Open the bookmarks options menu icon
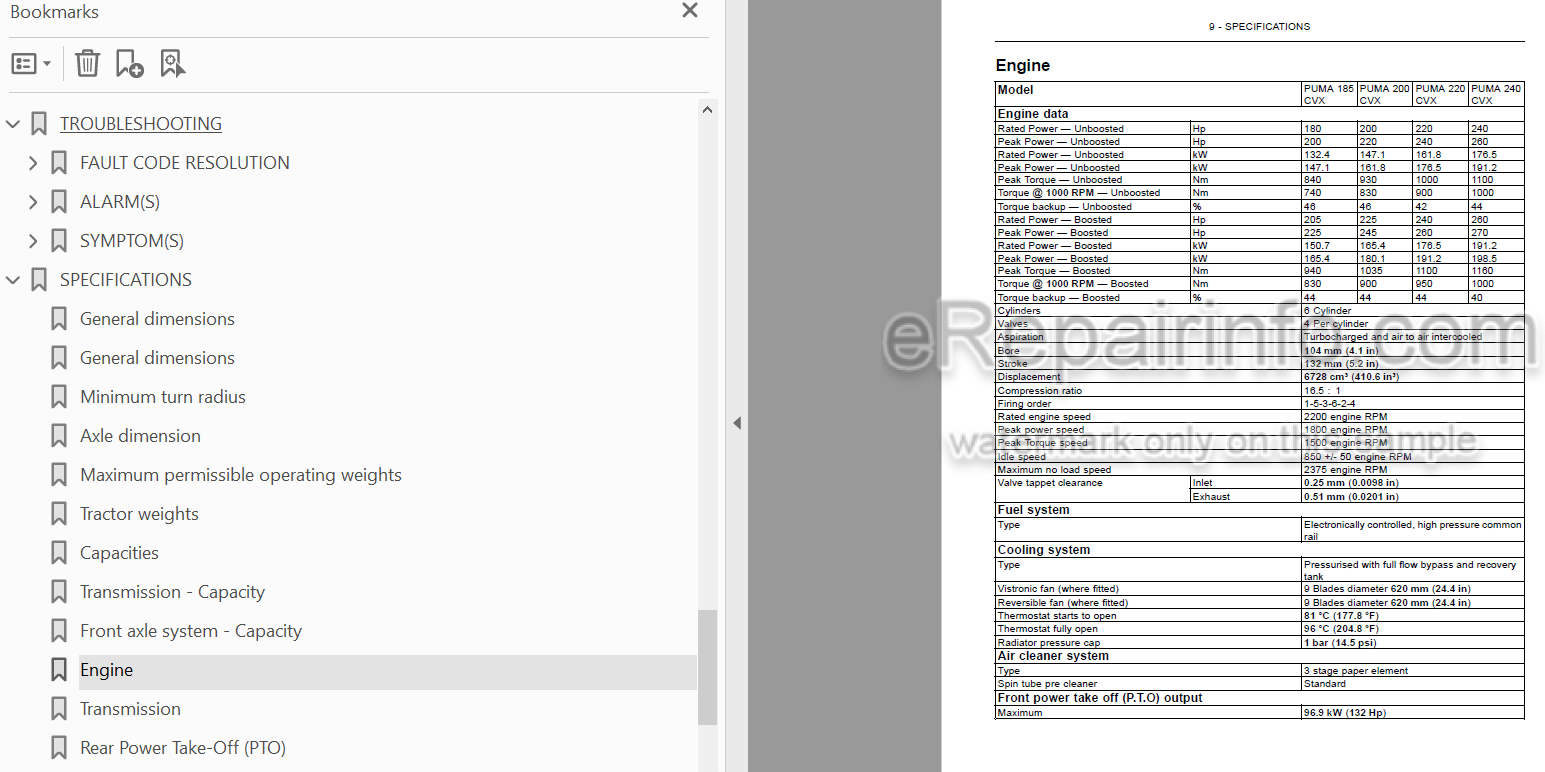Viewport: 1545px width, 772px height. pyautogui.click(x=31, y=64)
